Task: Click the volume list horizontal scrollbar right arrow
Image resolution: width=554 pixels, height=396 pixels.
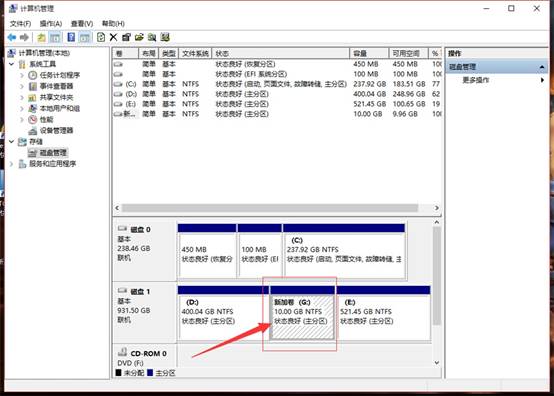Action: [x=437, y=208]
